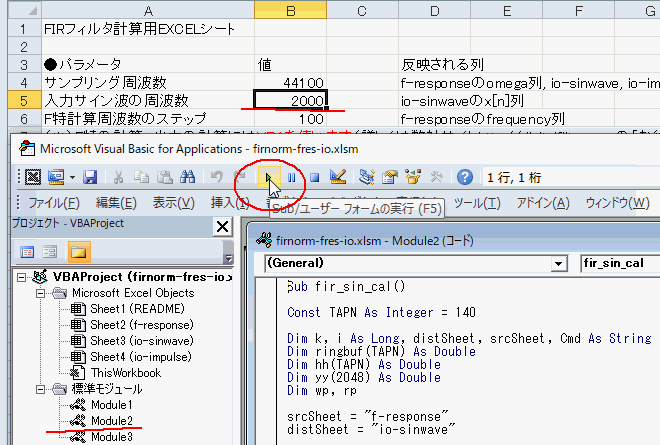Click the Excel select-all corner button

coord(24,11)
